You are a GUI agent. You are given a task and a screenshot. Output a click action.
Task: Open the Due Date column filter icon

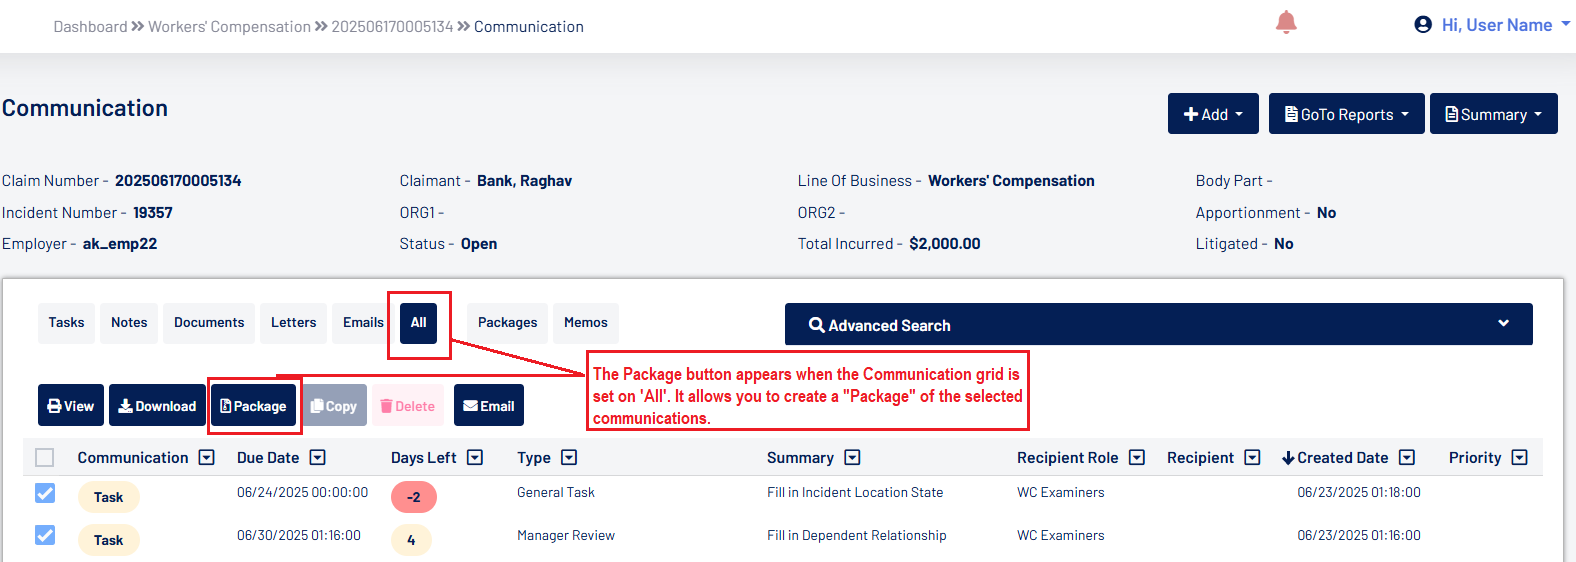[x=318, y=458]
